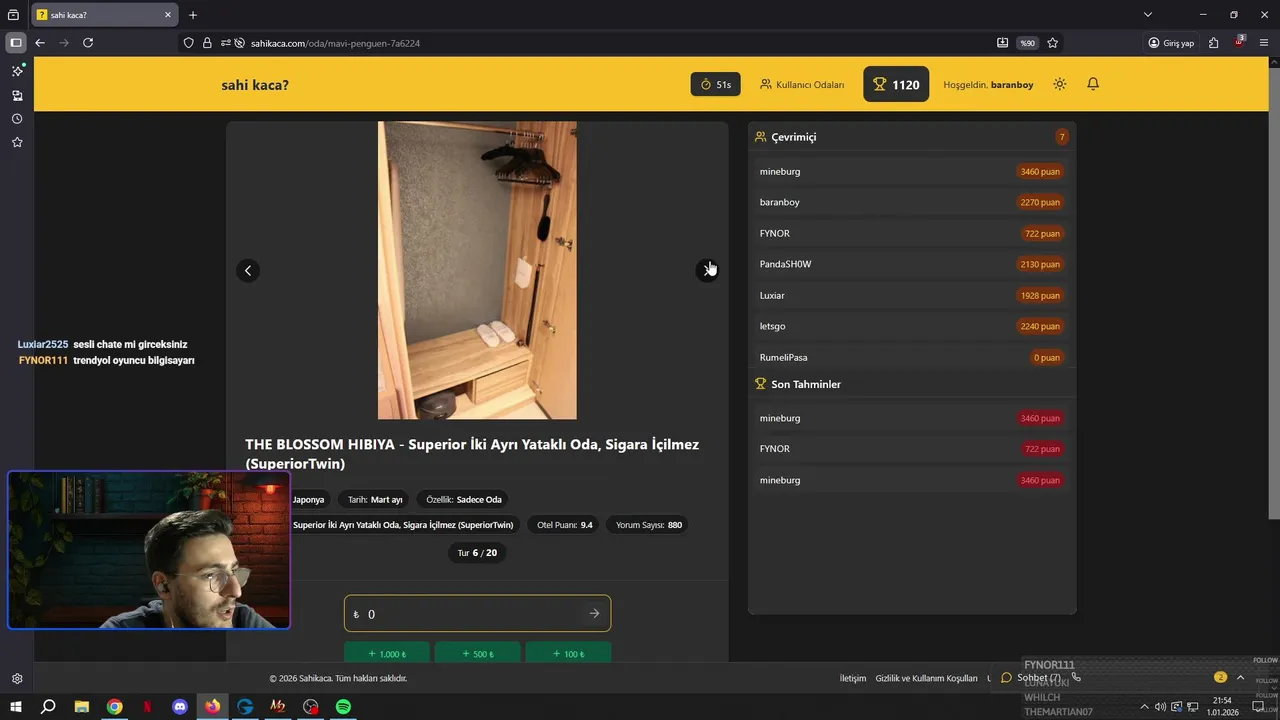Open the sidebar bookmarks star icon

(17, 143)
